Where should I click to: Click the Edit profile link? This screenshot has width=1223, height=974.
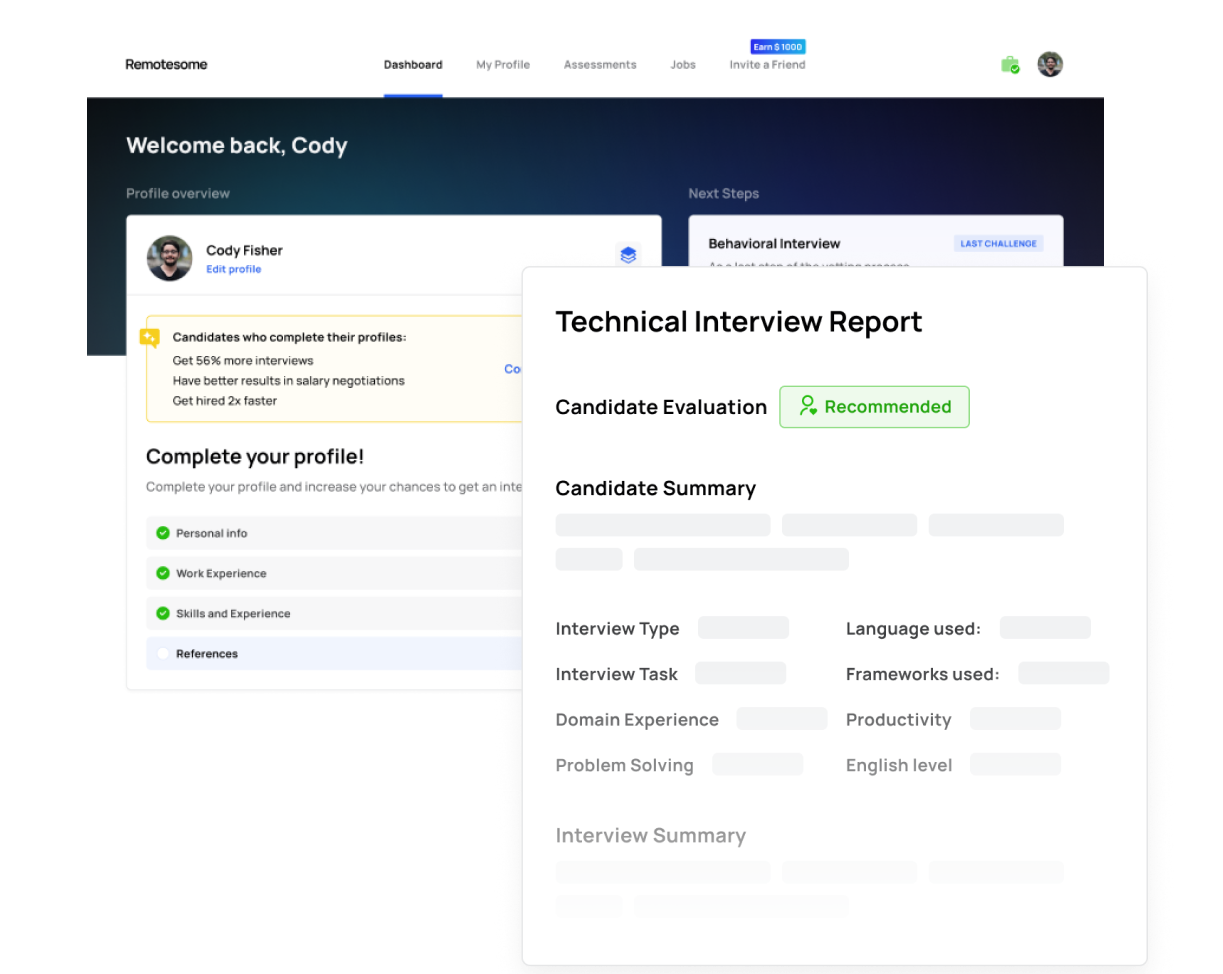tap(234, 269)
